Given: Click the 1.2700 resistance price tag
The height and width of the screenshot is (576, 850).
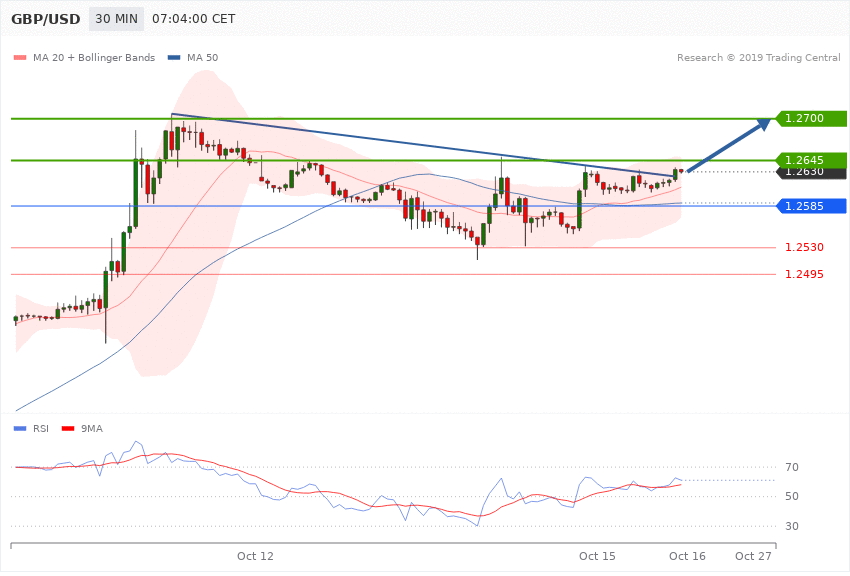Looking at the screenshot, I should pyautogui.click(x=811, y=118).
